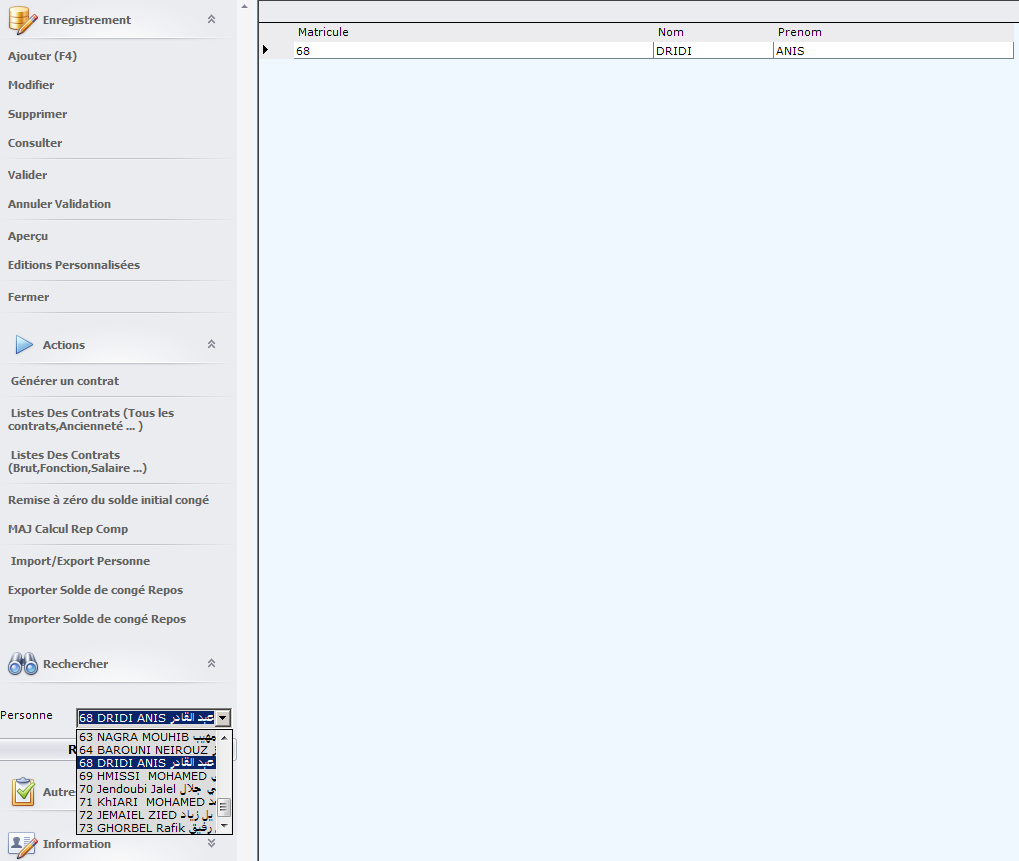Click Exporter Solde de congé Repos

pyautogui.click(x=96, y=590)
